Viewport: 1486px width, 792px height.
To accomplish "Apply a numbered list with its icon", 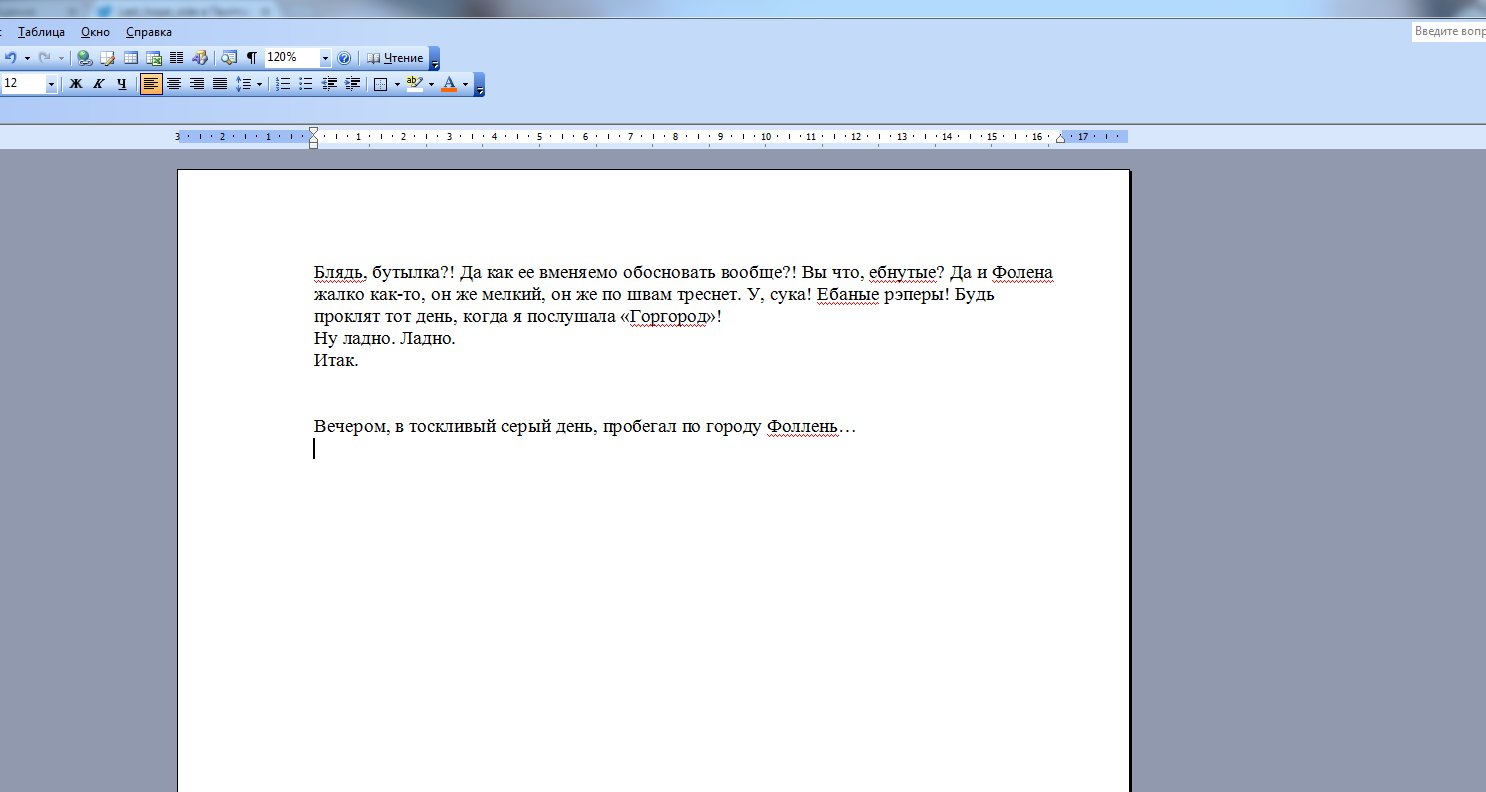I will tap(283, 84).
